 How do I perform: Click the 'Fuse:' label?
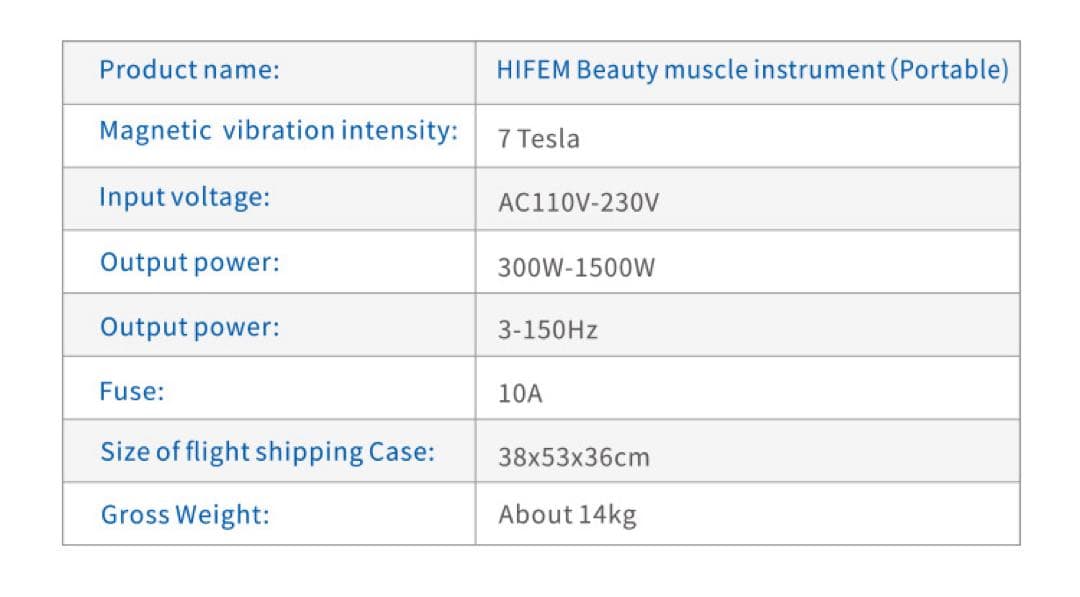[132, 391]
